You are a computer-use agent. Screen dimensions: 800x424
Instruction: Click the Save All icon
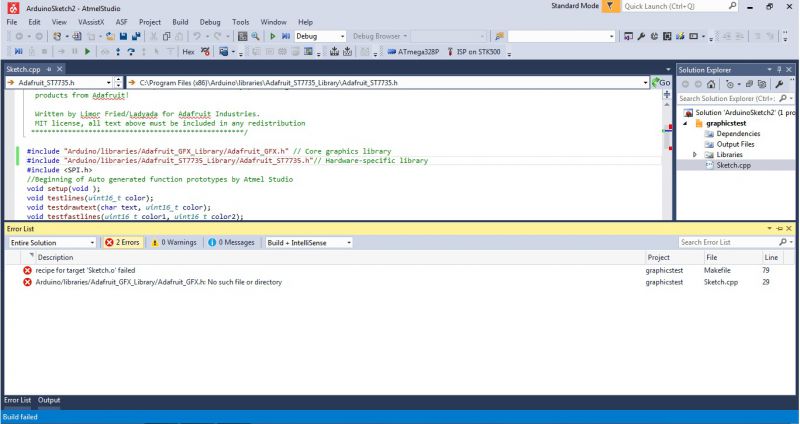(x=136, y=36)
